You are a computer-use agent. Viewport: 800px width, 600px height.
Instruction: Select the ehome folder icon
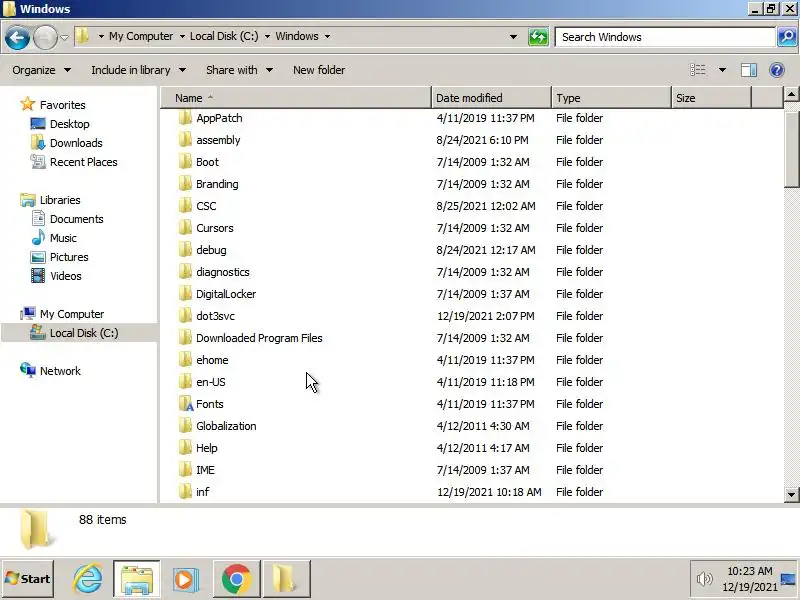(x=185, y=360)
